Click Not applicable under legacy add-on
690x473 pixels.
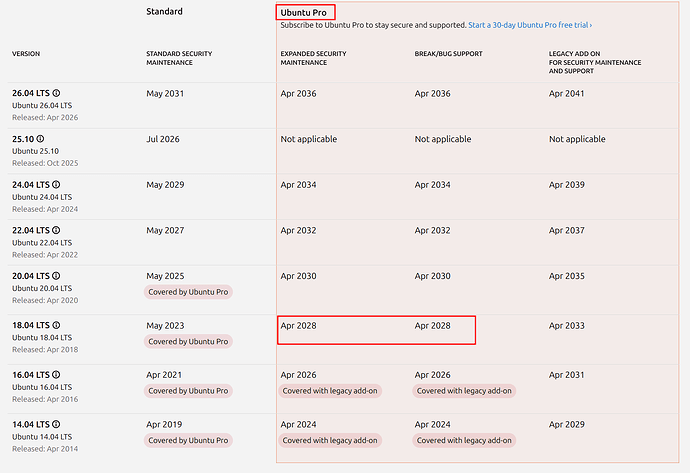[x=577, y=139]
